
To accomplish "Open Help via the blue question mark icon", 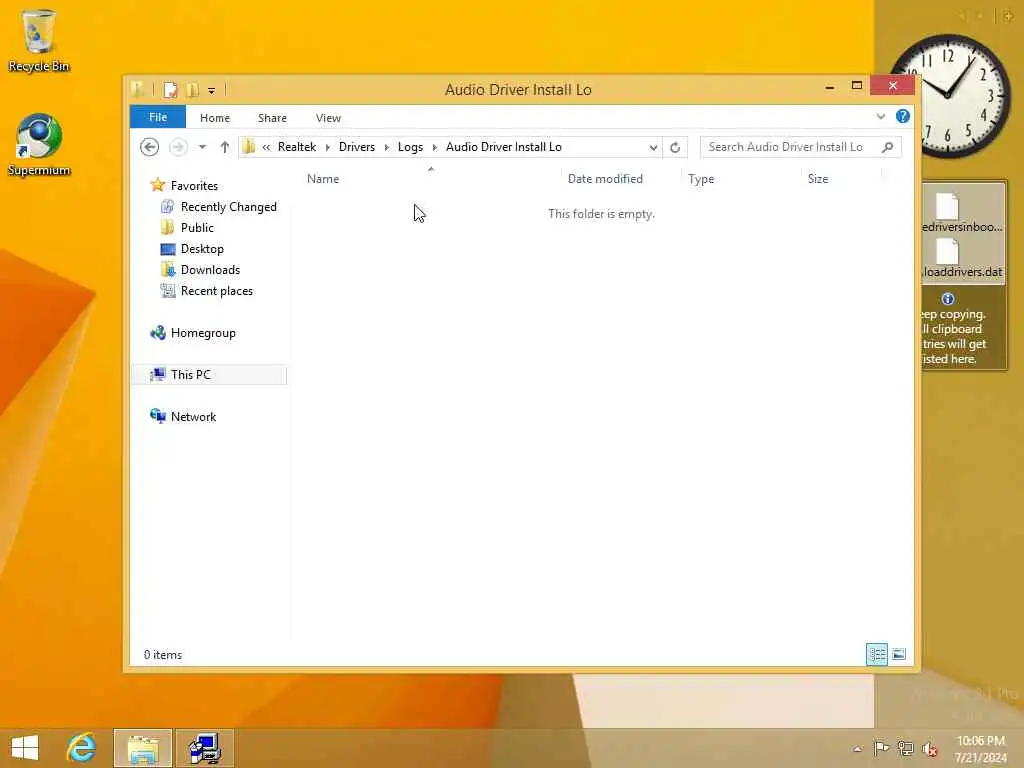I will click(903, 116).
